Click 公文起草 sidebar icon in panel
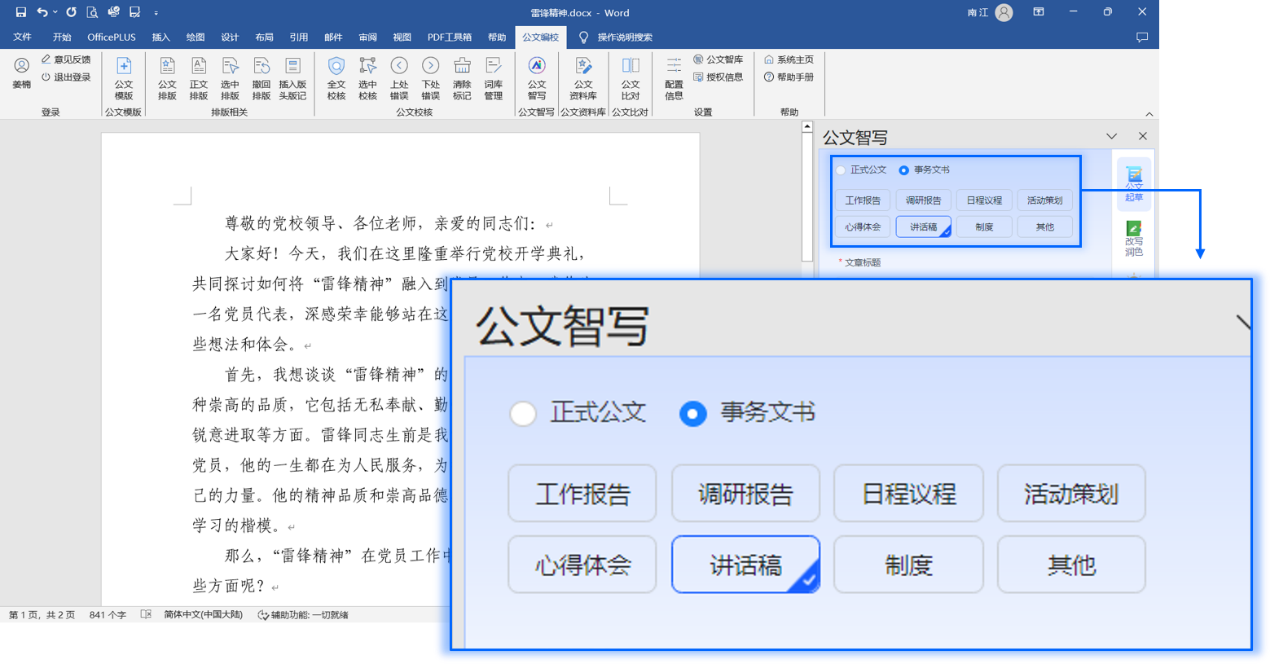Screen dimensions: 1270x664 [1133, 185]
